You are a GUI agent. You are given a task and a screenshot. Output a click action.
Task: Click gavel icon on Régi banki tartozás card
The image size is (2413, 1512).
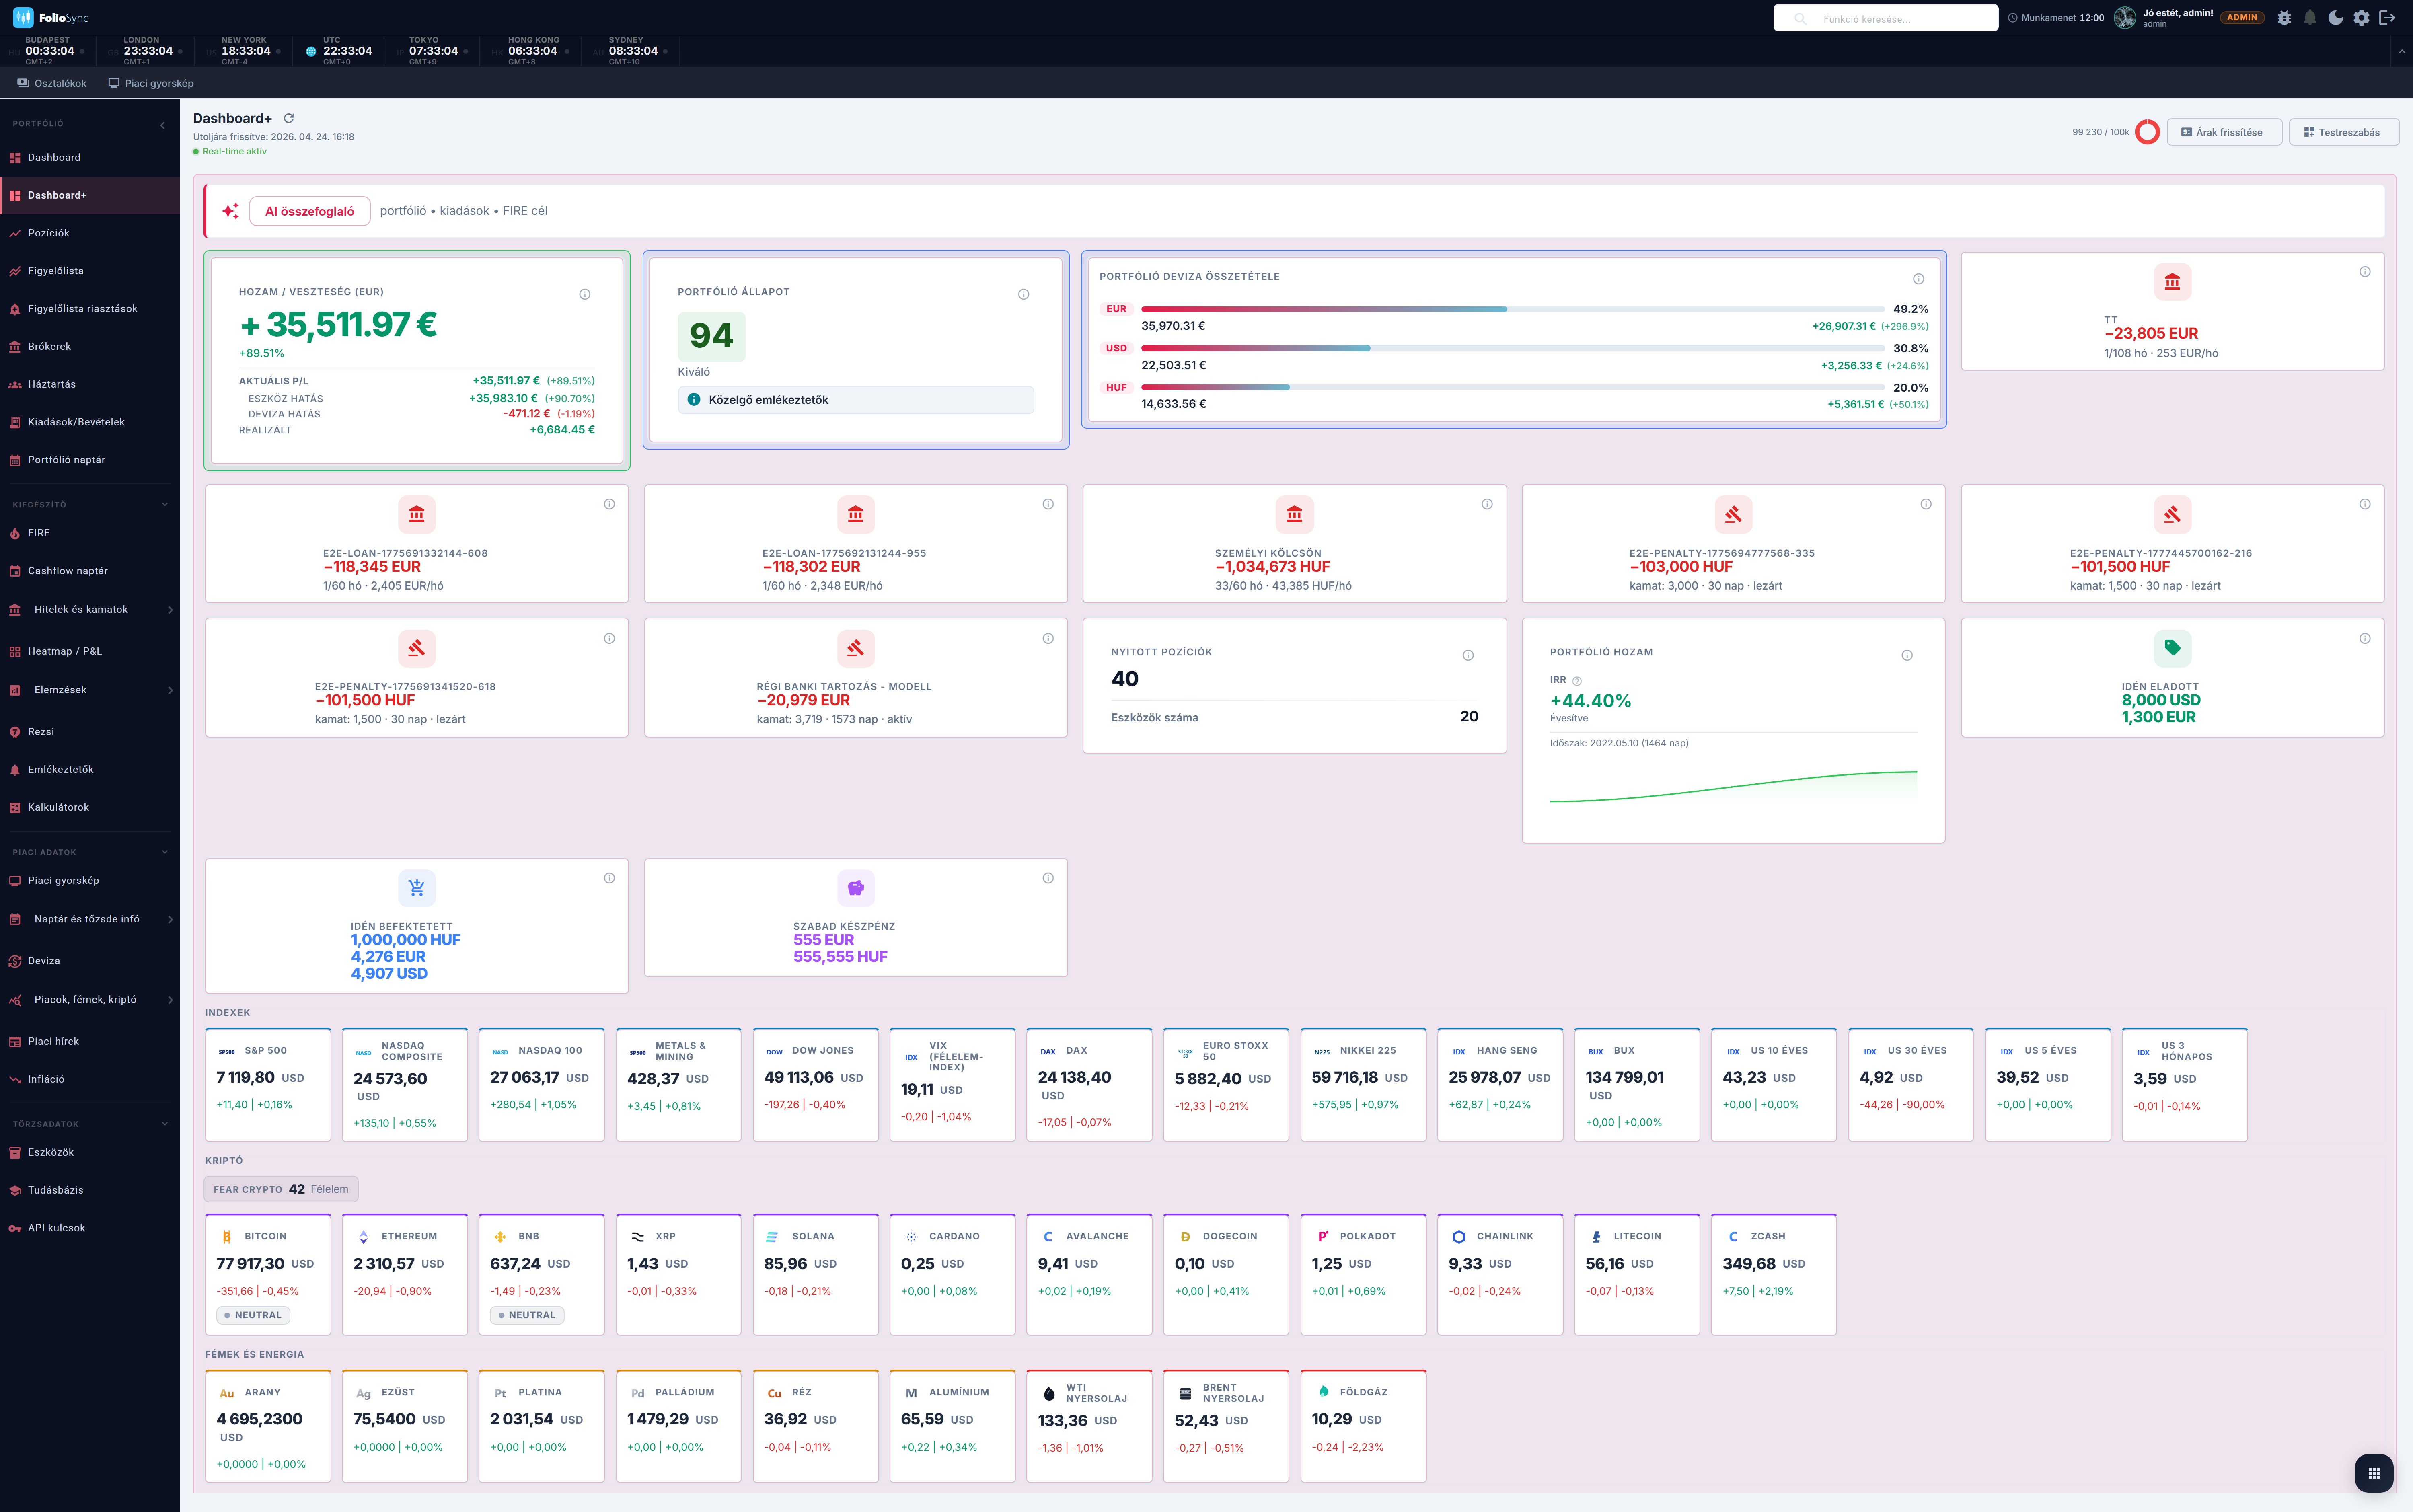point(856,648)
